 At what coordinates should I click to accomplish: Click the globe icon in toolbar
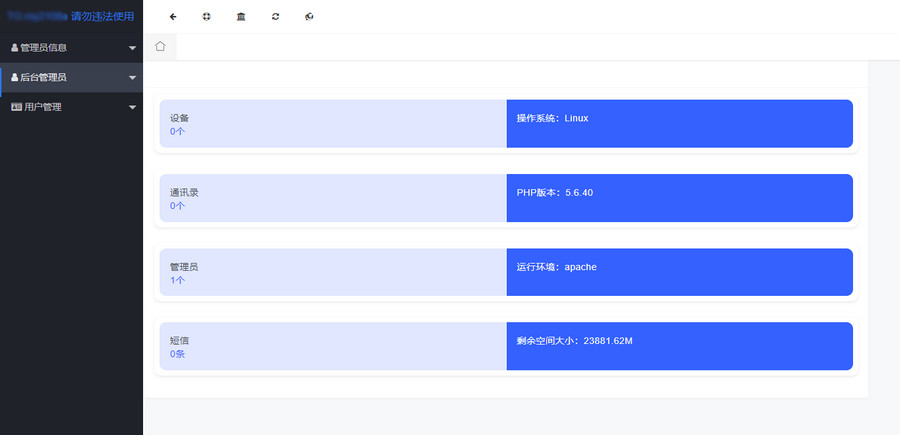[309, 17]
